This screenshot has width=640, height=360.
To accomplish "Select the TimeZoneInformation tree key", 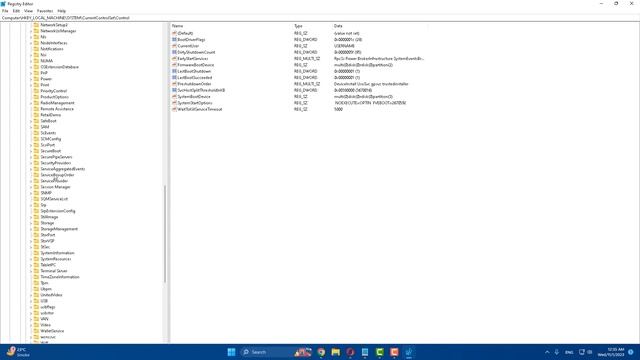I will point(60,277).
